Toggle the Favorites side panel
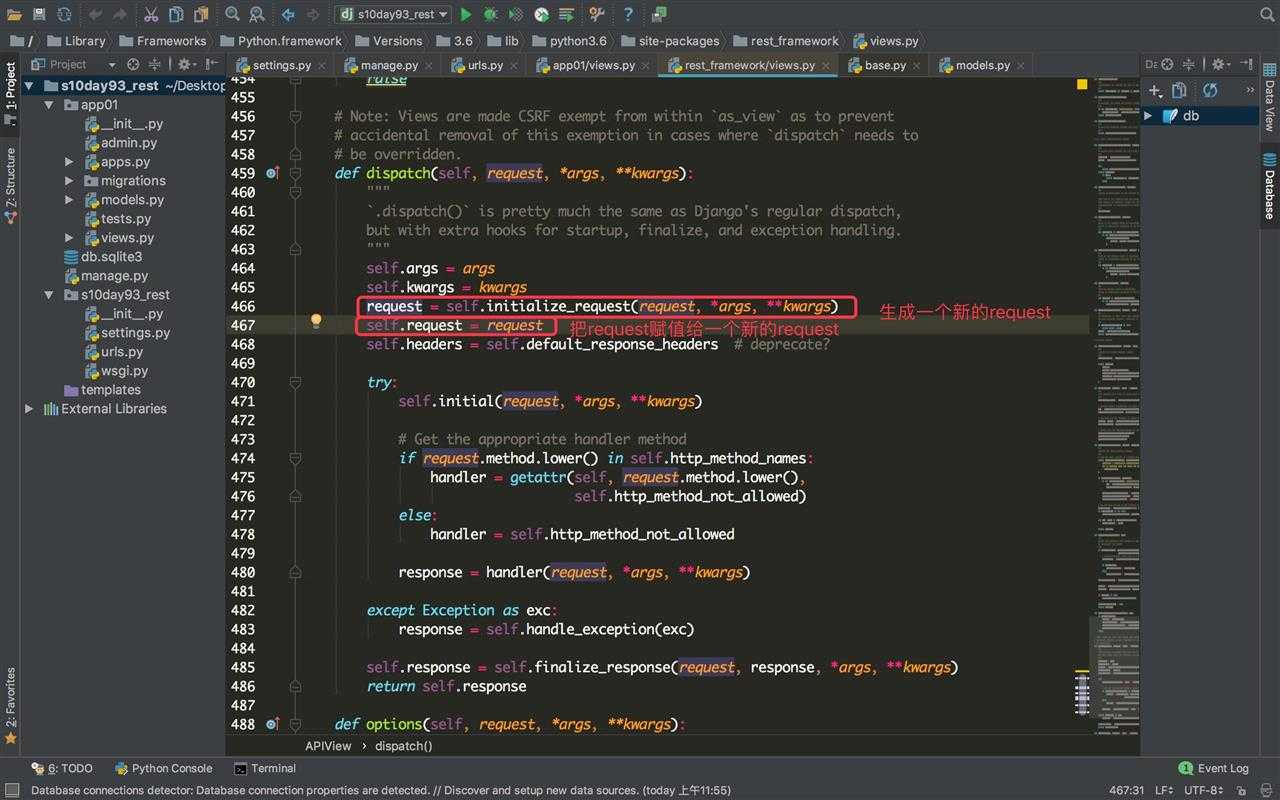 (10, 704)
